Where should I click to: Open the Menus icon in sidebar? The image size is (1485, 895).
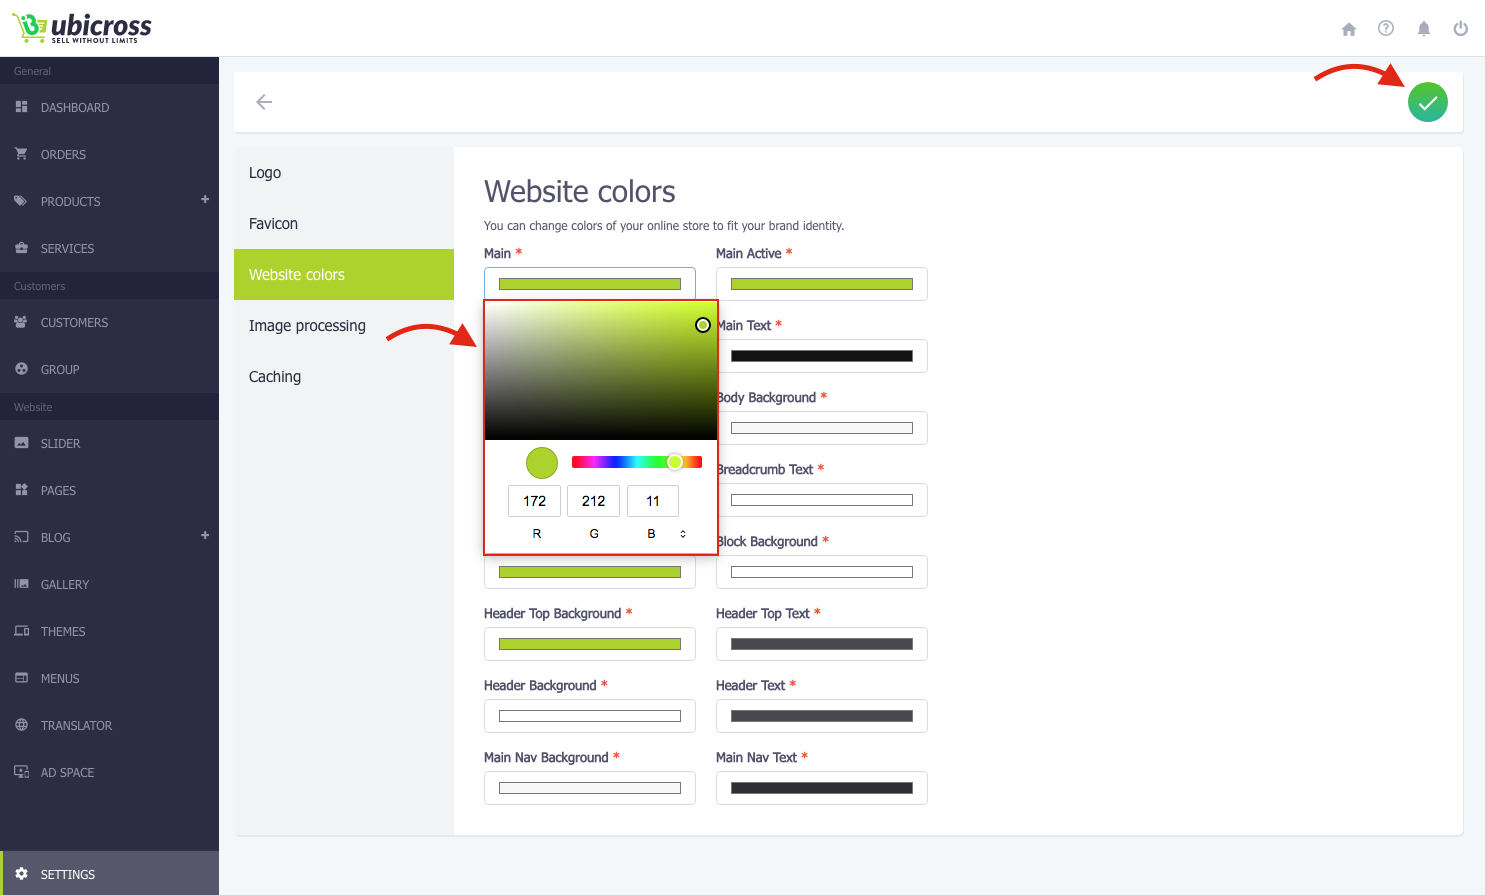pos(21,677)
